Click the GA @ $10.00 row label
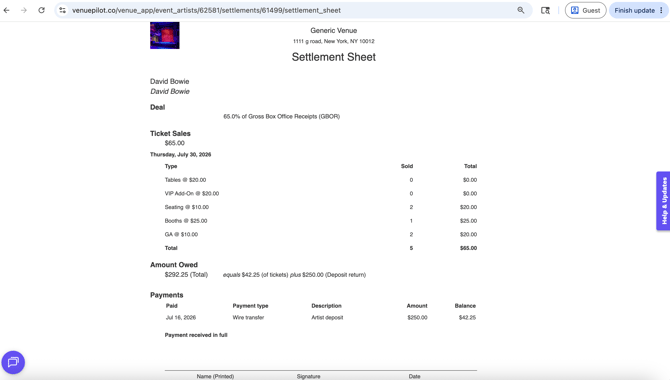 click(181, 235)
